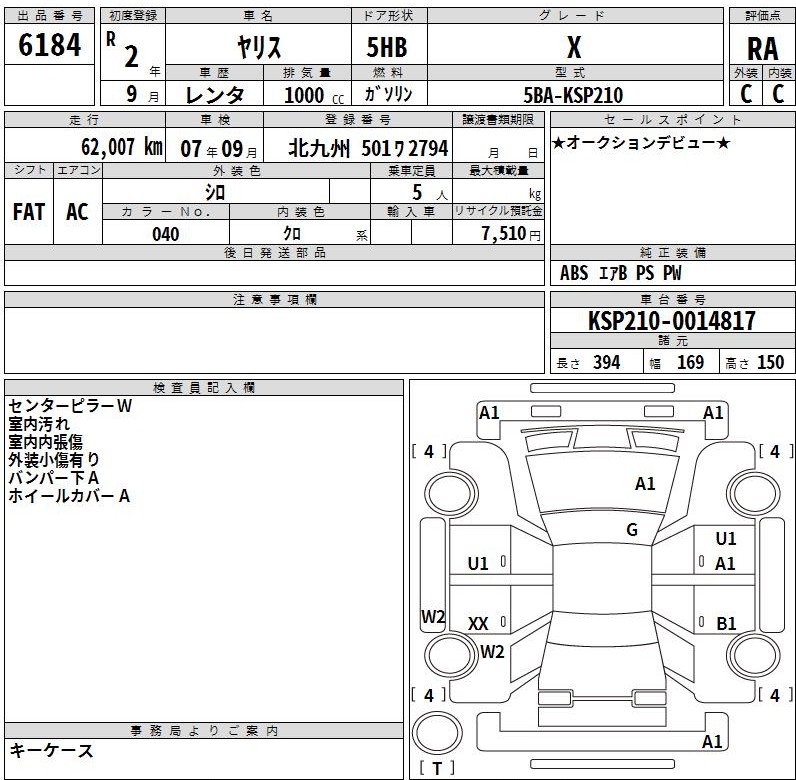Select the note ホイールカバーA
The image size is (796, 780).
pos(69,496)
